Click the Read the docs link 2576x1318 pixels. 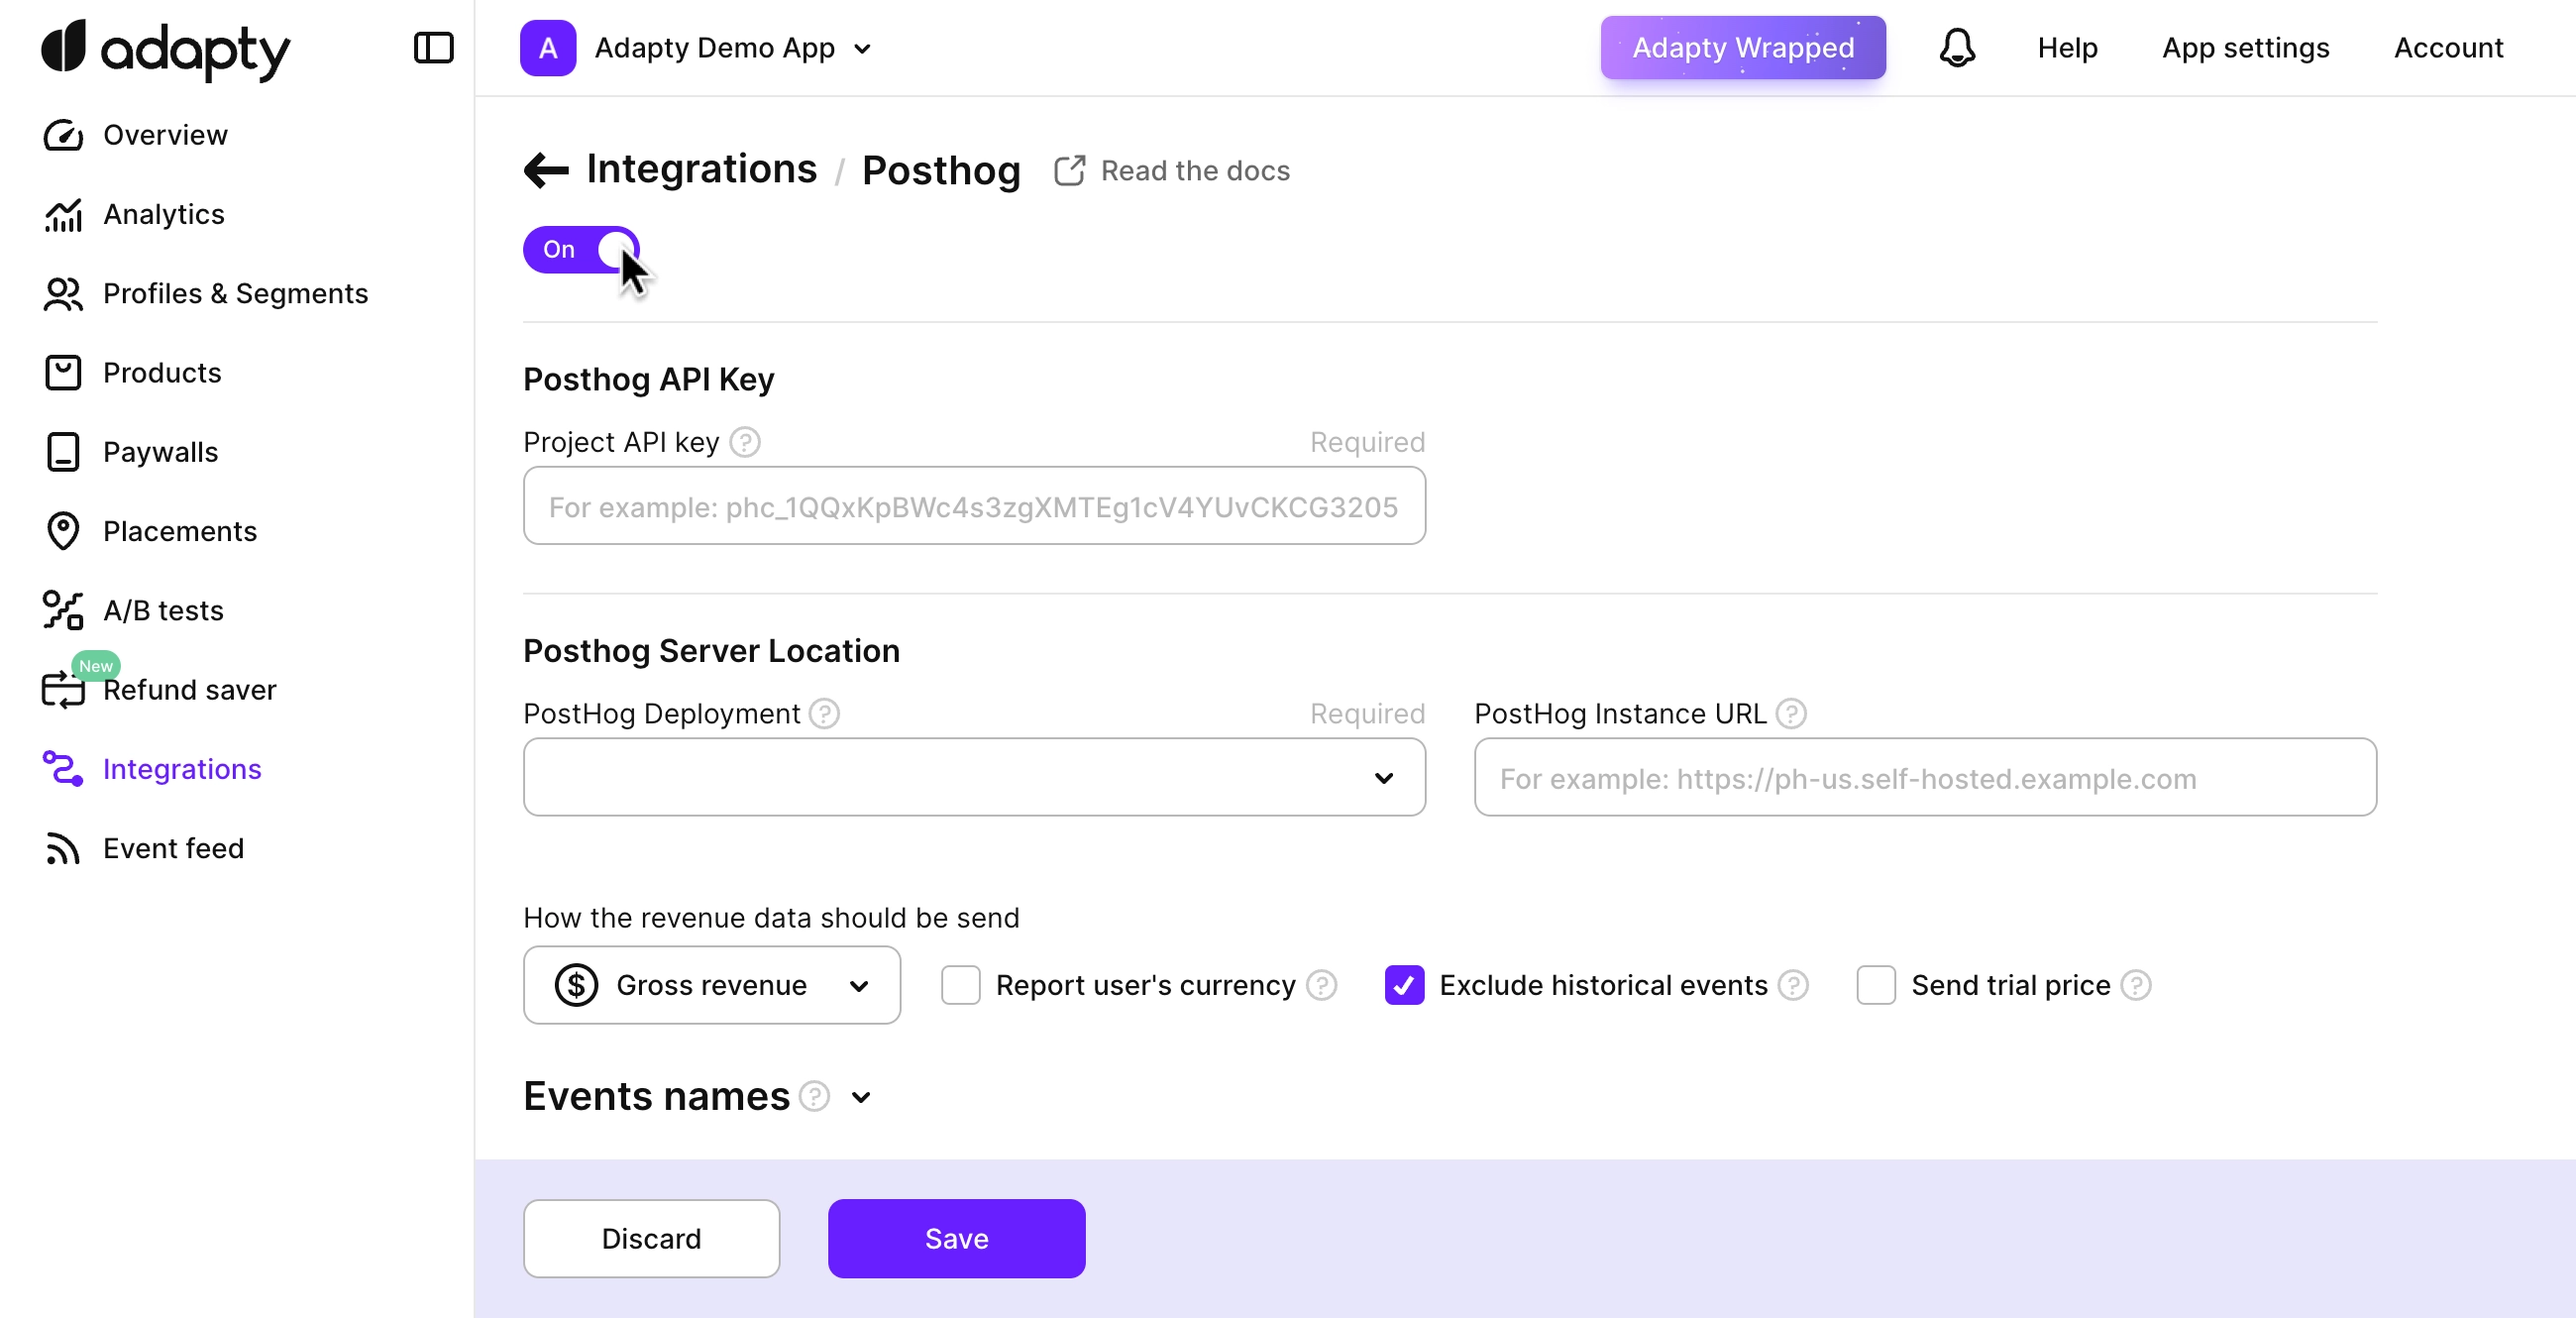[1195, 170]
